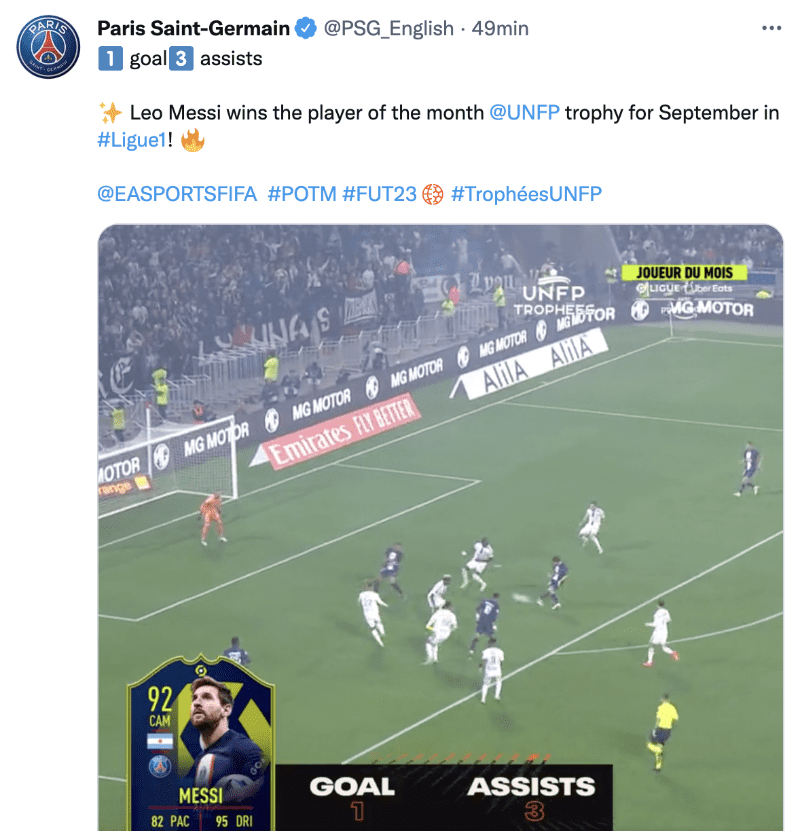
Task: Click the blue verified badge icon
Action: point(306,28)
